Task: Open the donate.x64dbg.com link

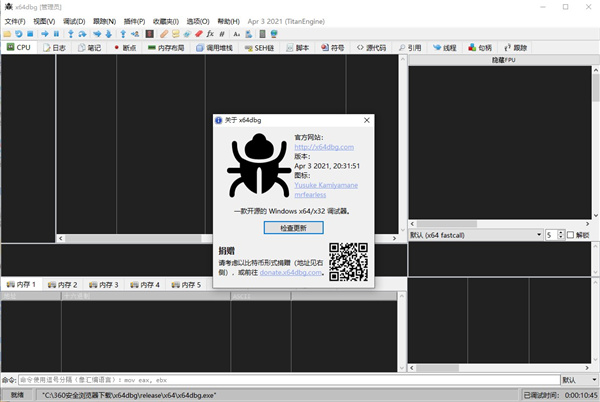Action: coord(291,272)
